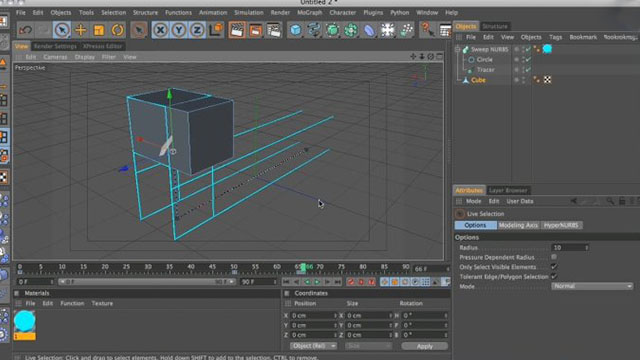Select the Scale tool icon

click(99, 30)
